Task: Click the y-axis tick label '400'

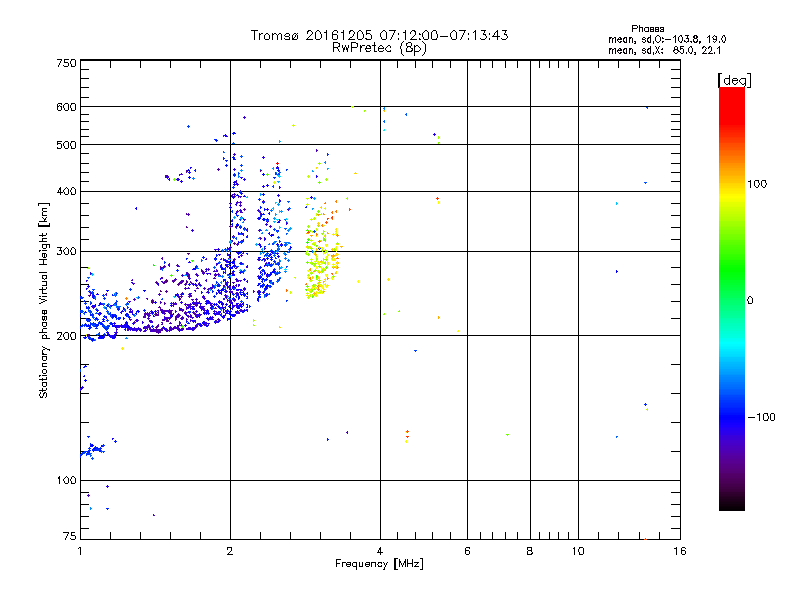Action: 66,191
